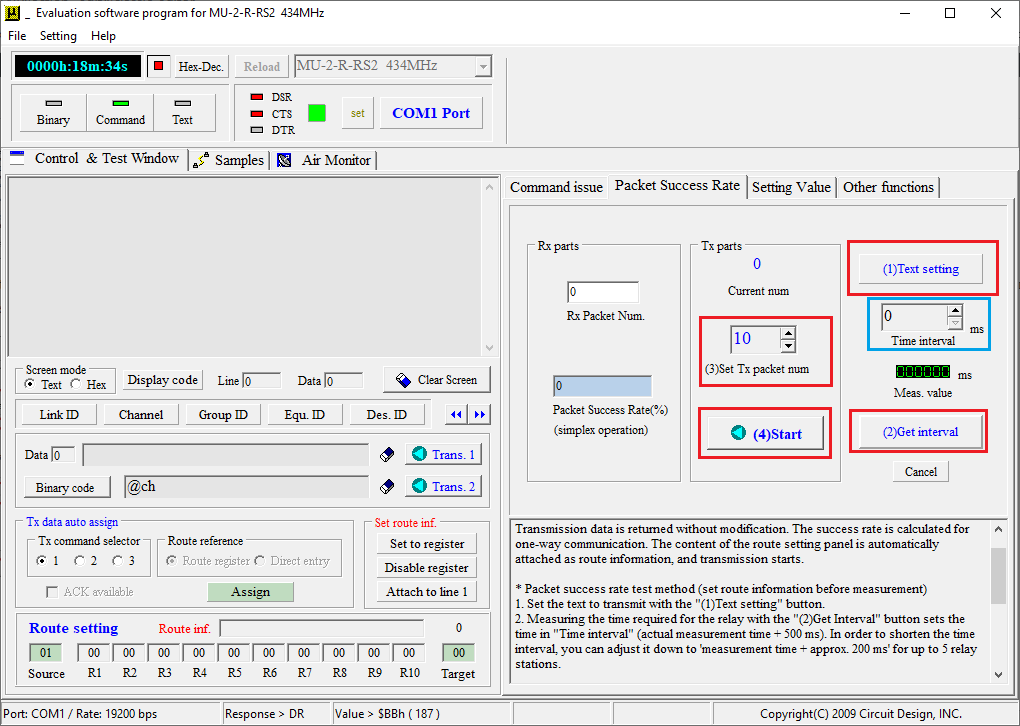Start the packet test with (4)Start

point(766,434)
